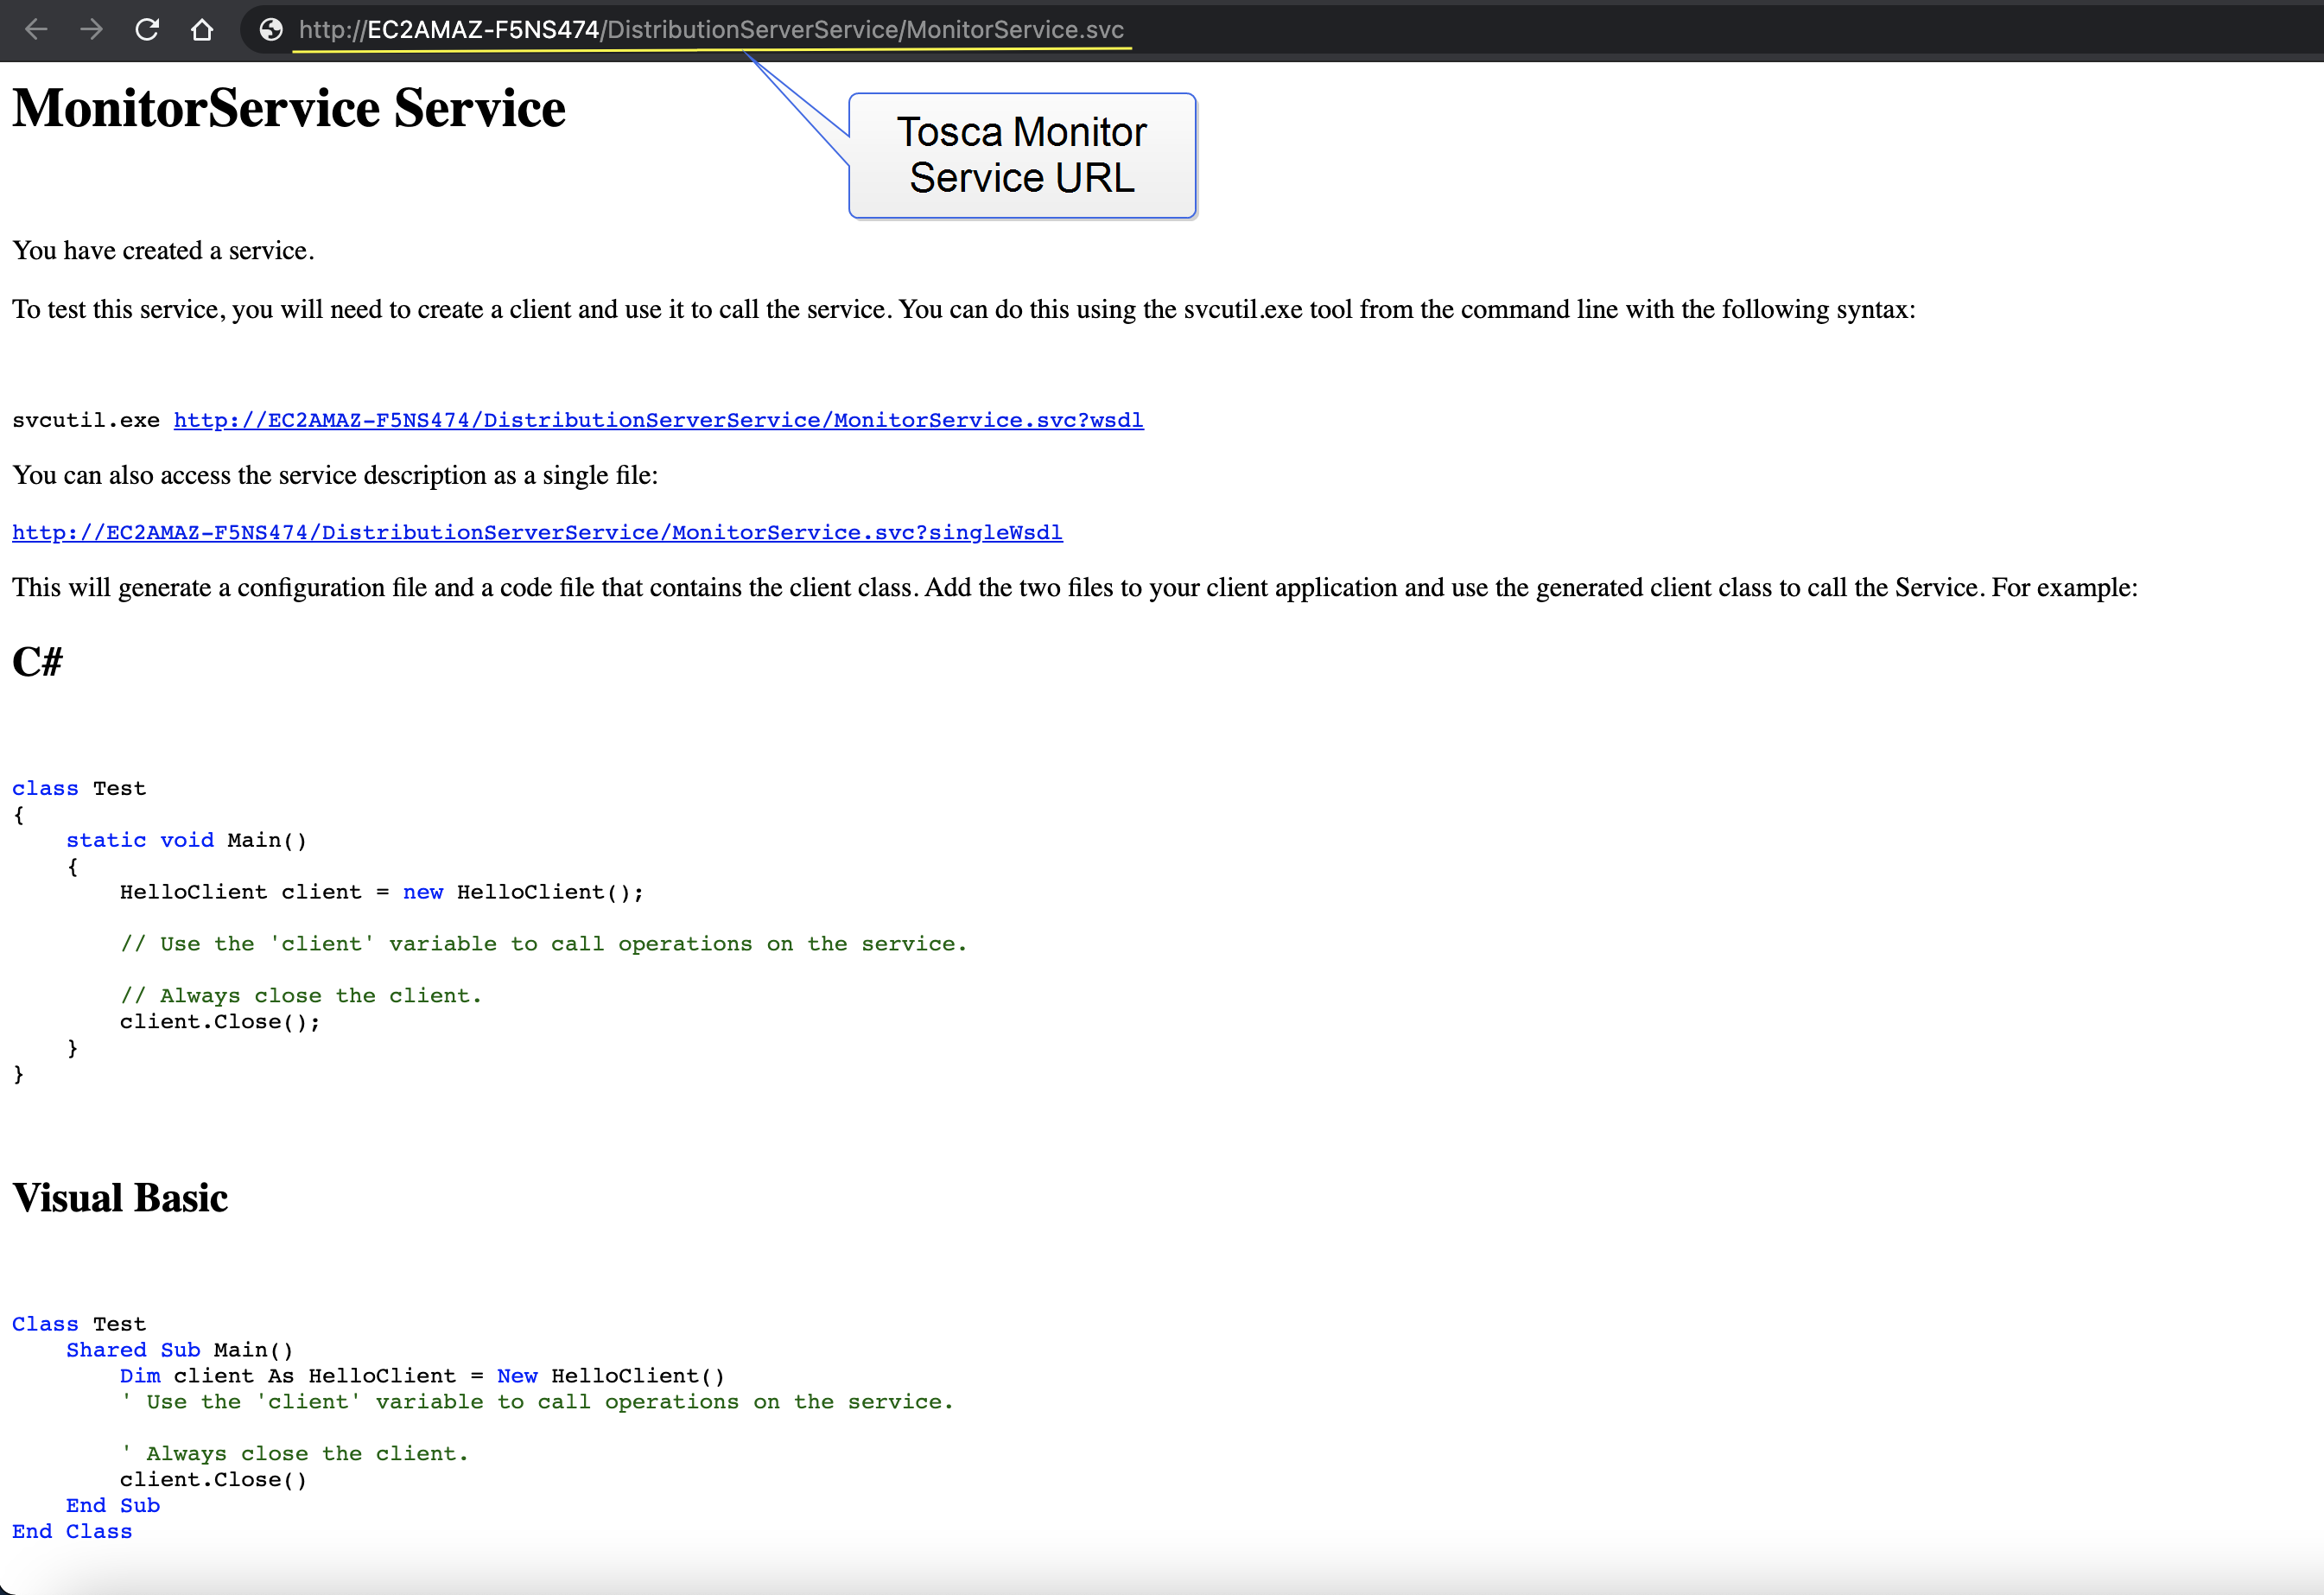Open the MonitorService.svc?wsdl link
This screenshot has width=2324, height=1595.
point(658,420)
